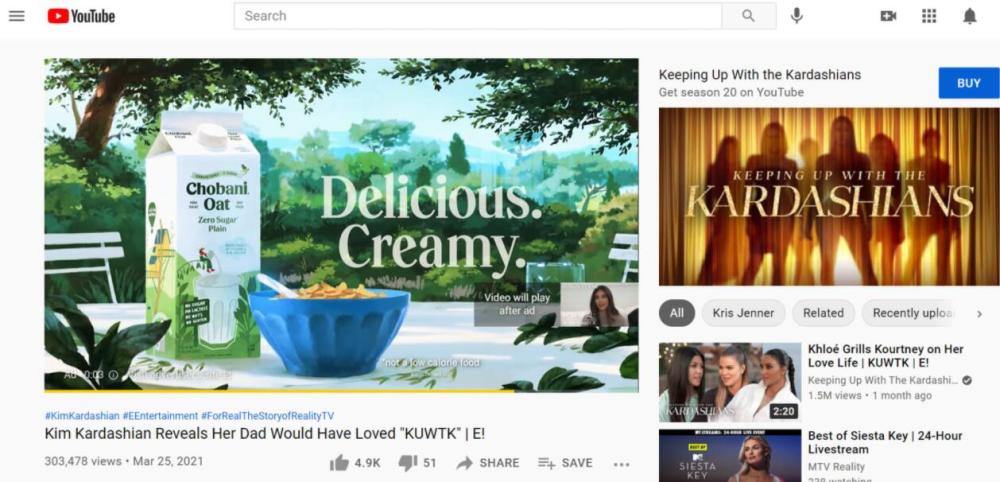Click the #ForRealTheStoryofRealityTV hashtag
1000x482 pixels.
267,416
